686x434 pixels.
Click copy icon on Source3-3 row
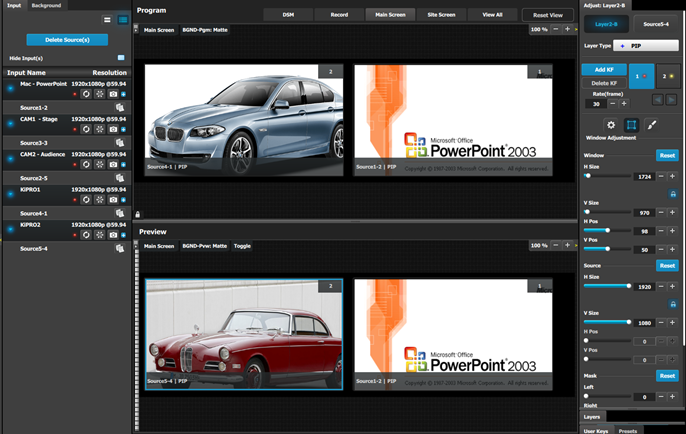click(x=119, y=143)
